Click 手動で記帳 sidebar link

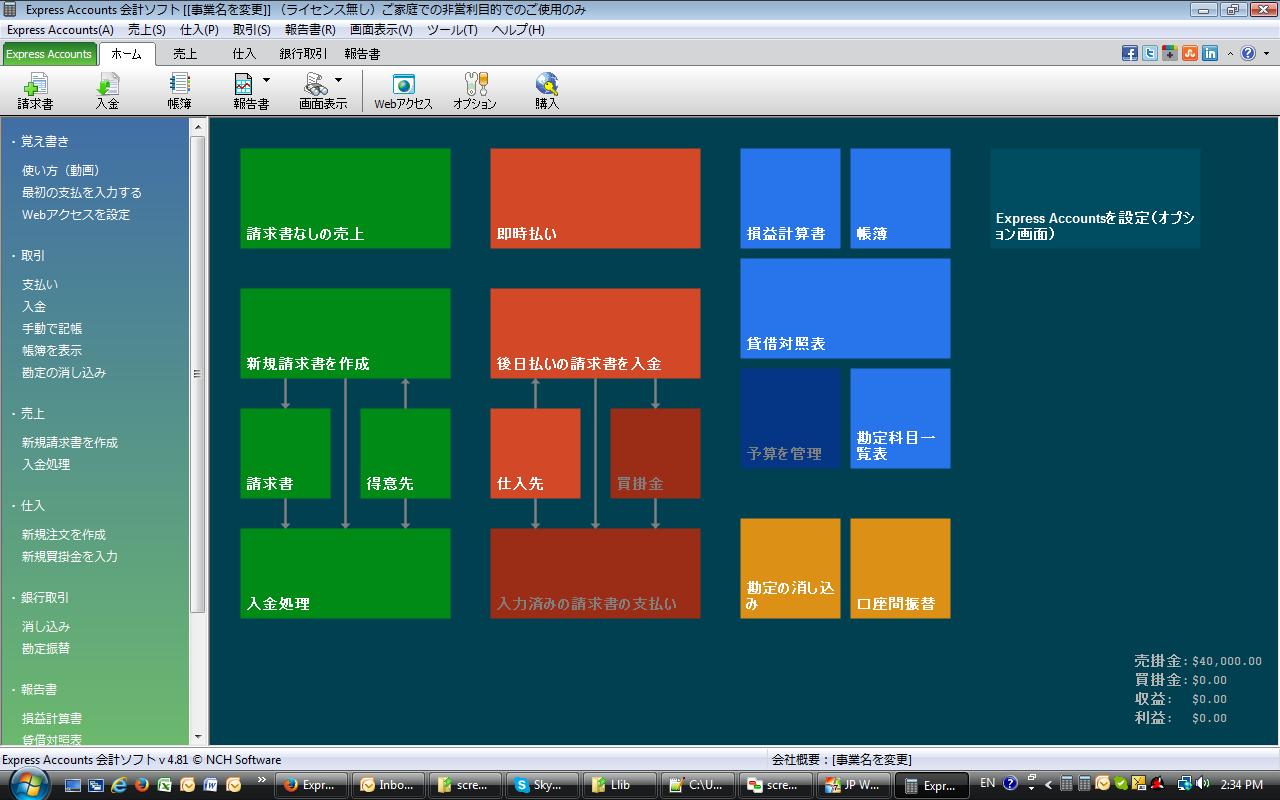(52, 329)
